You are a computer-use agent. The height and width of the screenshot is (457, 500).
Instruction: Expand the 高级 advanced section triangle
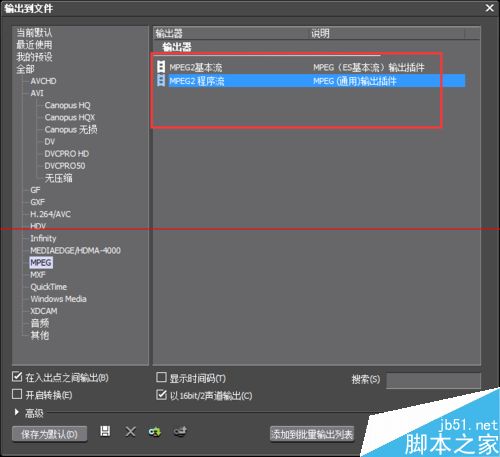click(x=16, y=412)
